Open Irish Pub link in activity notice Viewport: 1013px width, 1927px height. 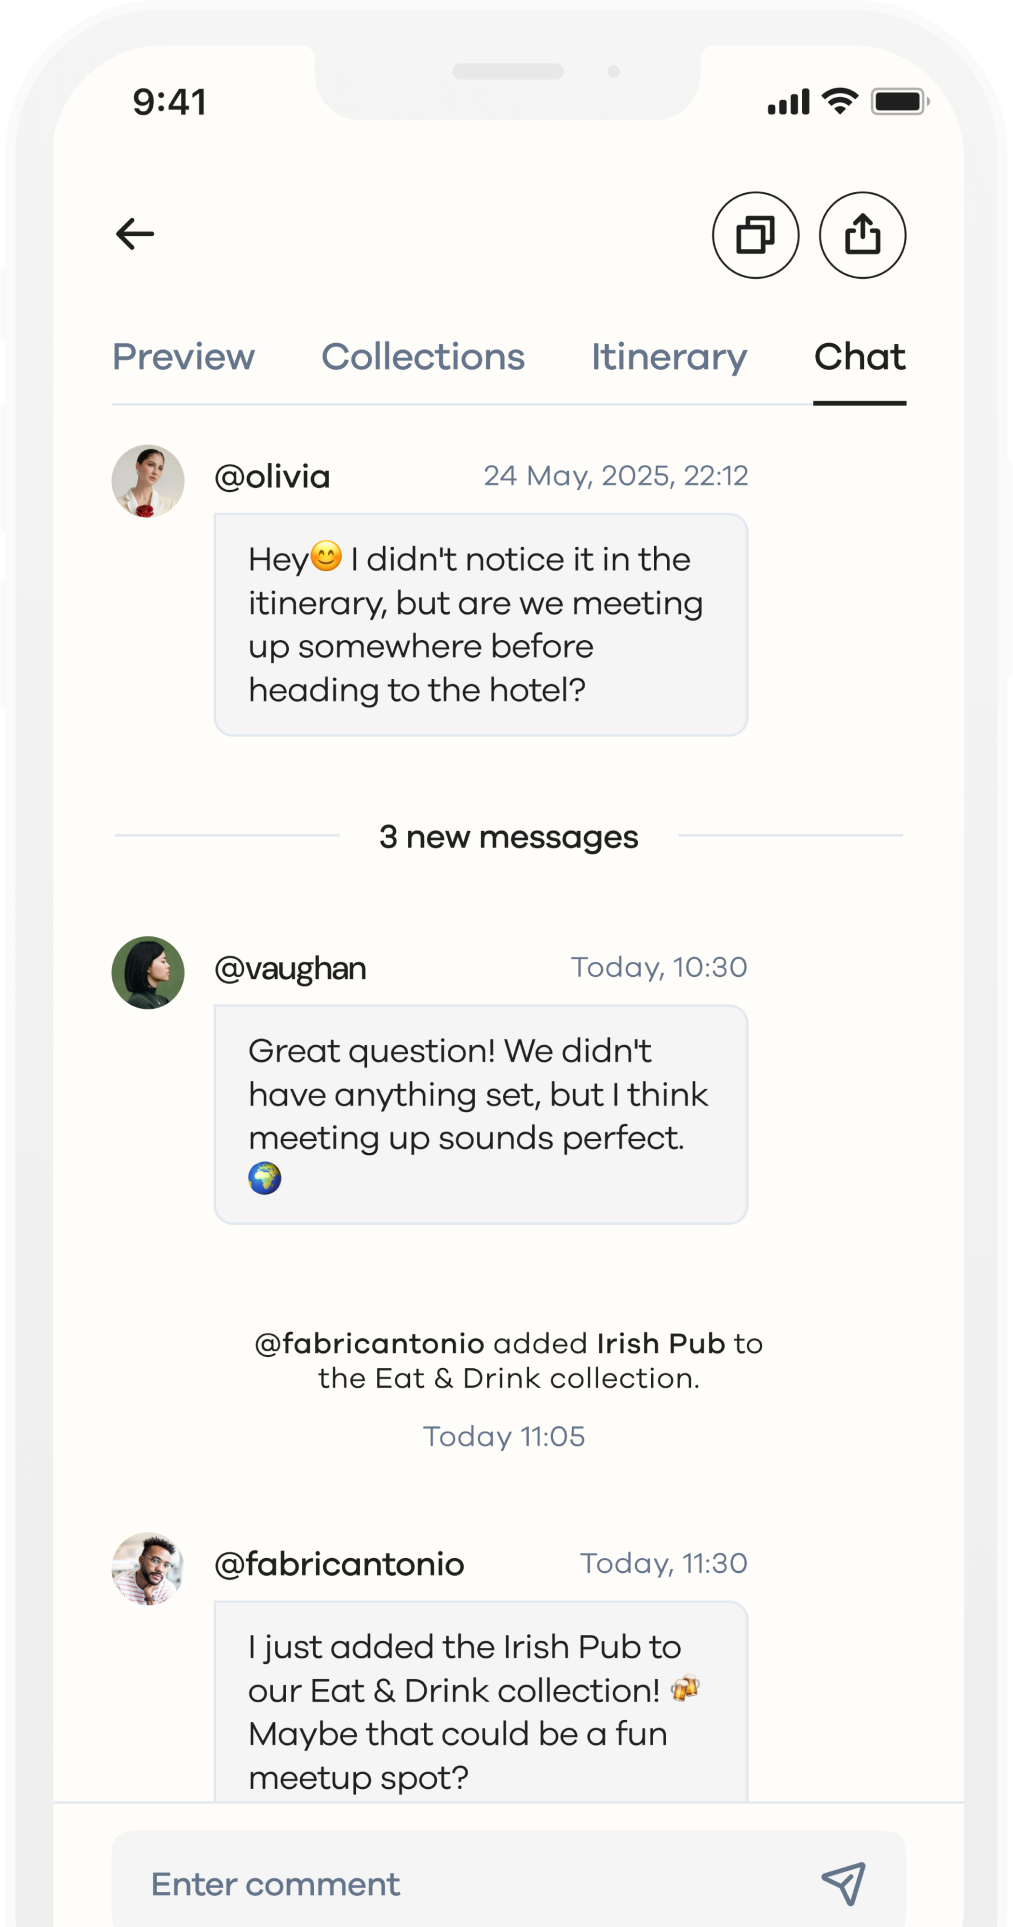coord(660,1343)
